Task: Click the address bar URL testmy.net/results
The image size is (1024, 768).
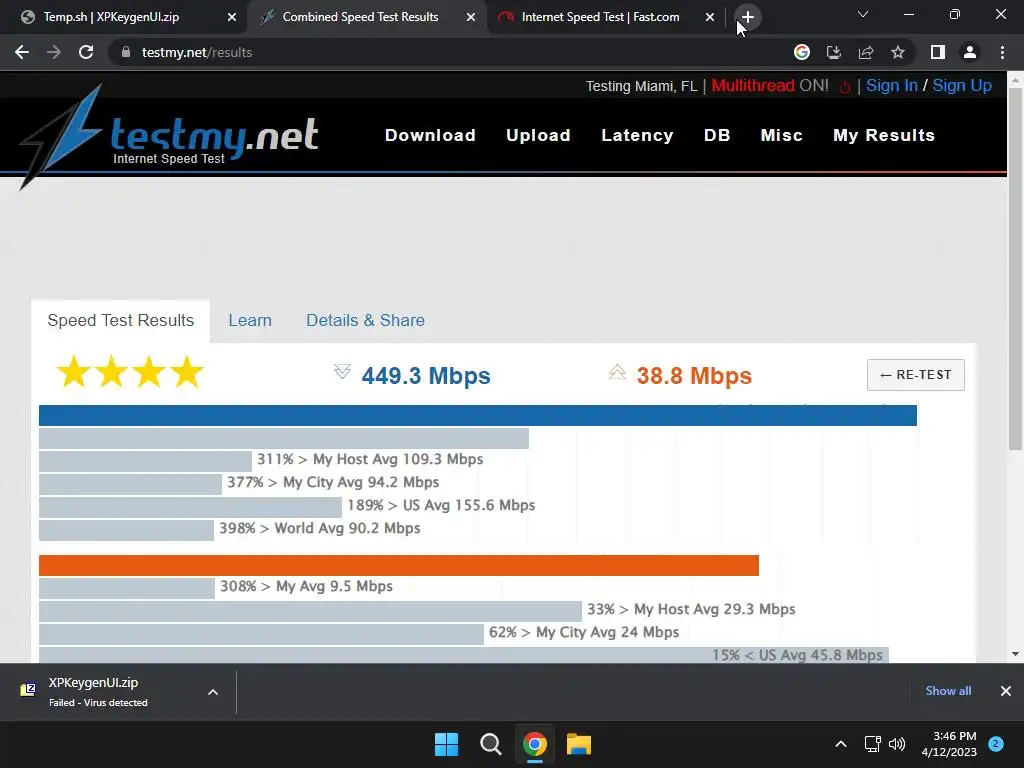Action: click(x=197, y=52)
